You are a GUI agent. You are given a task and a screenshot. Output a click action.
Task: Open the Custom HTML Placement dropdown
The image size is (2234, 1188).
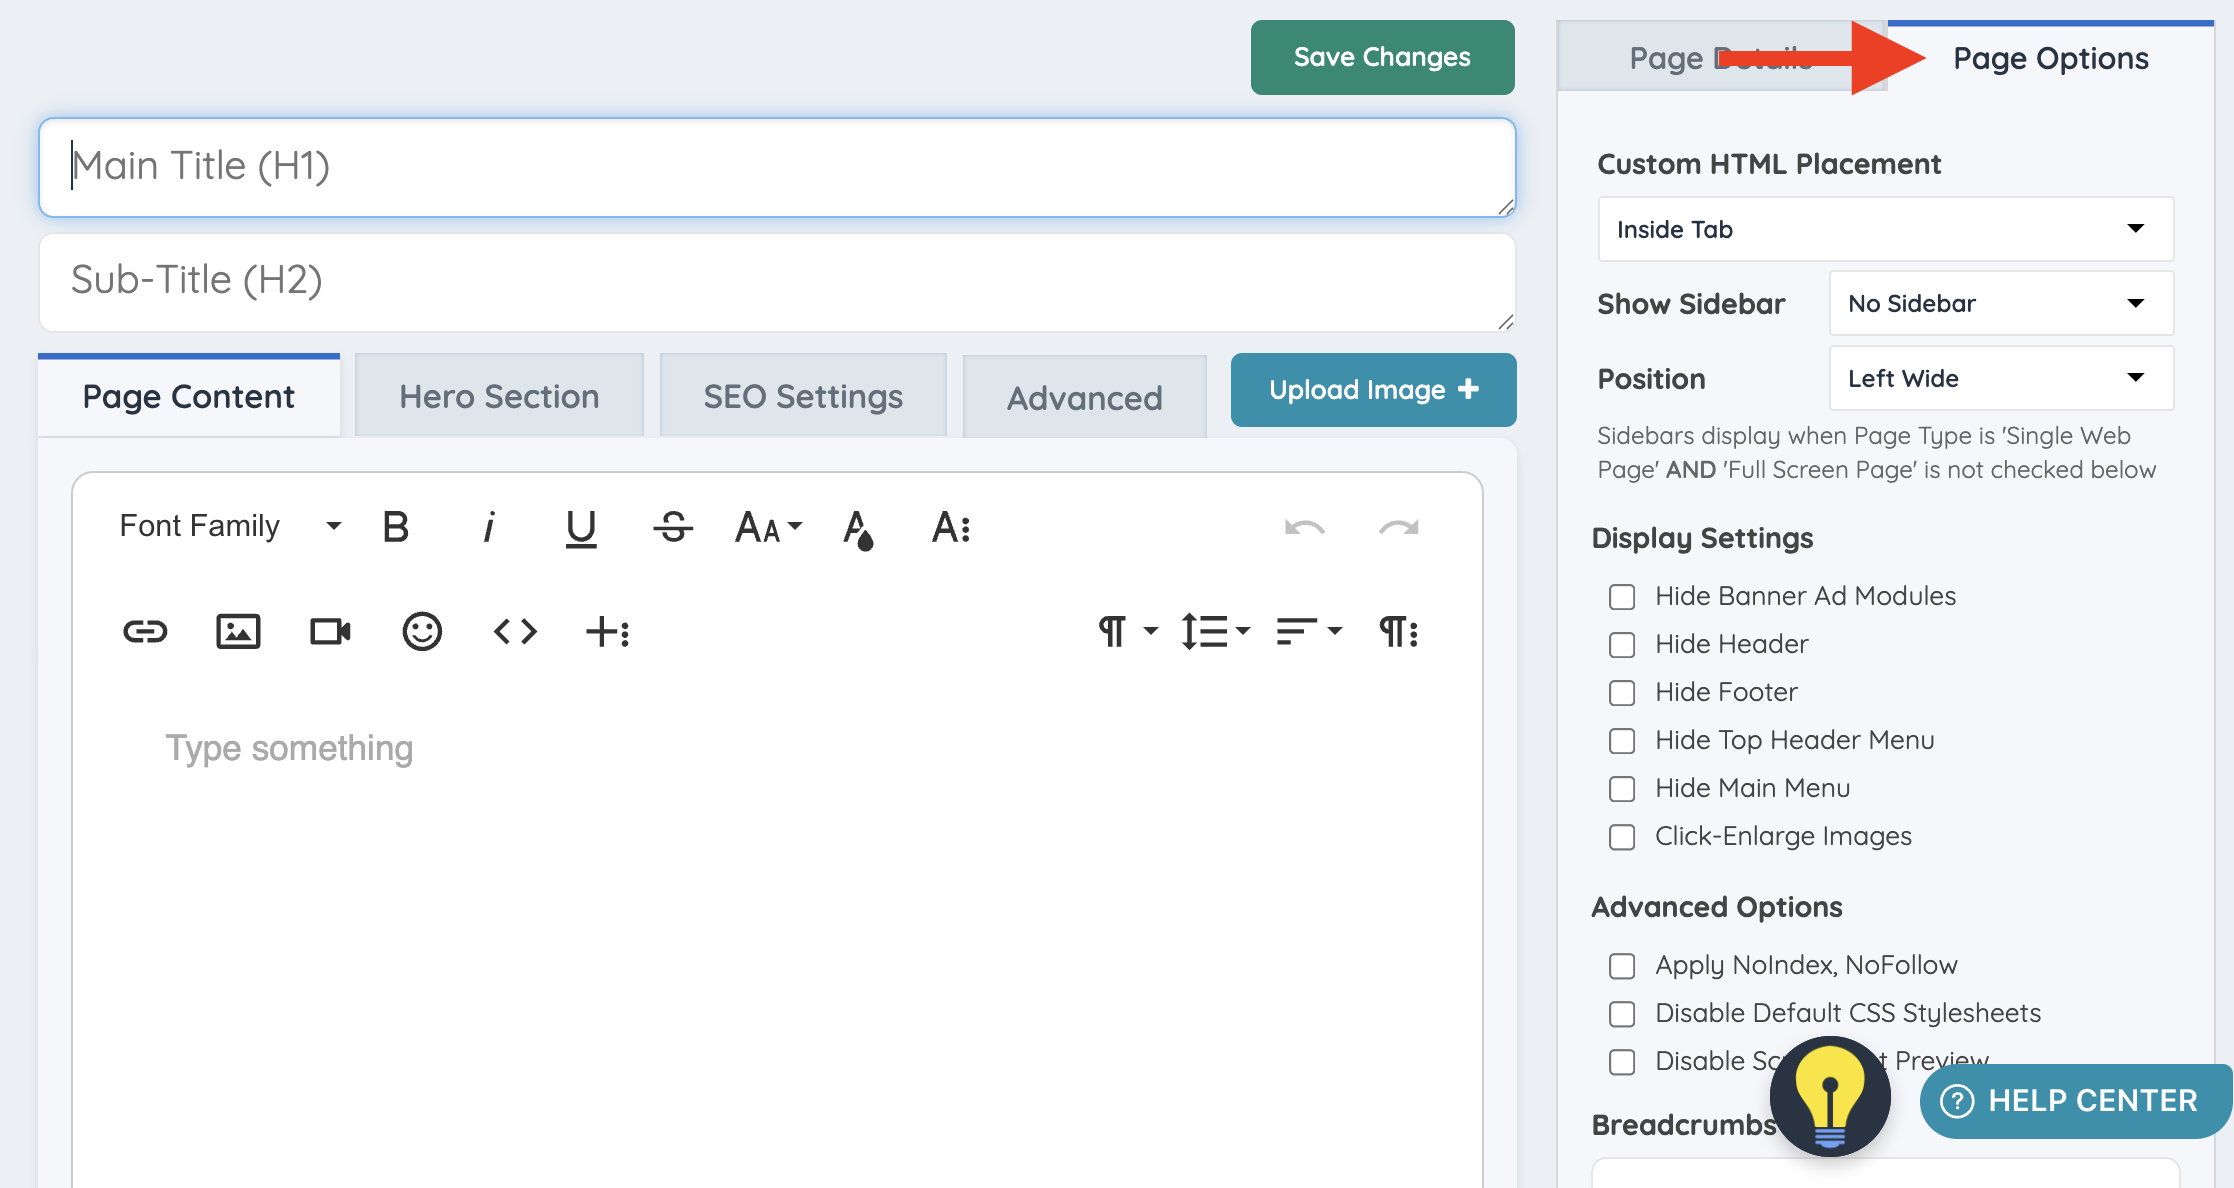click(x=1885, y=229)
